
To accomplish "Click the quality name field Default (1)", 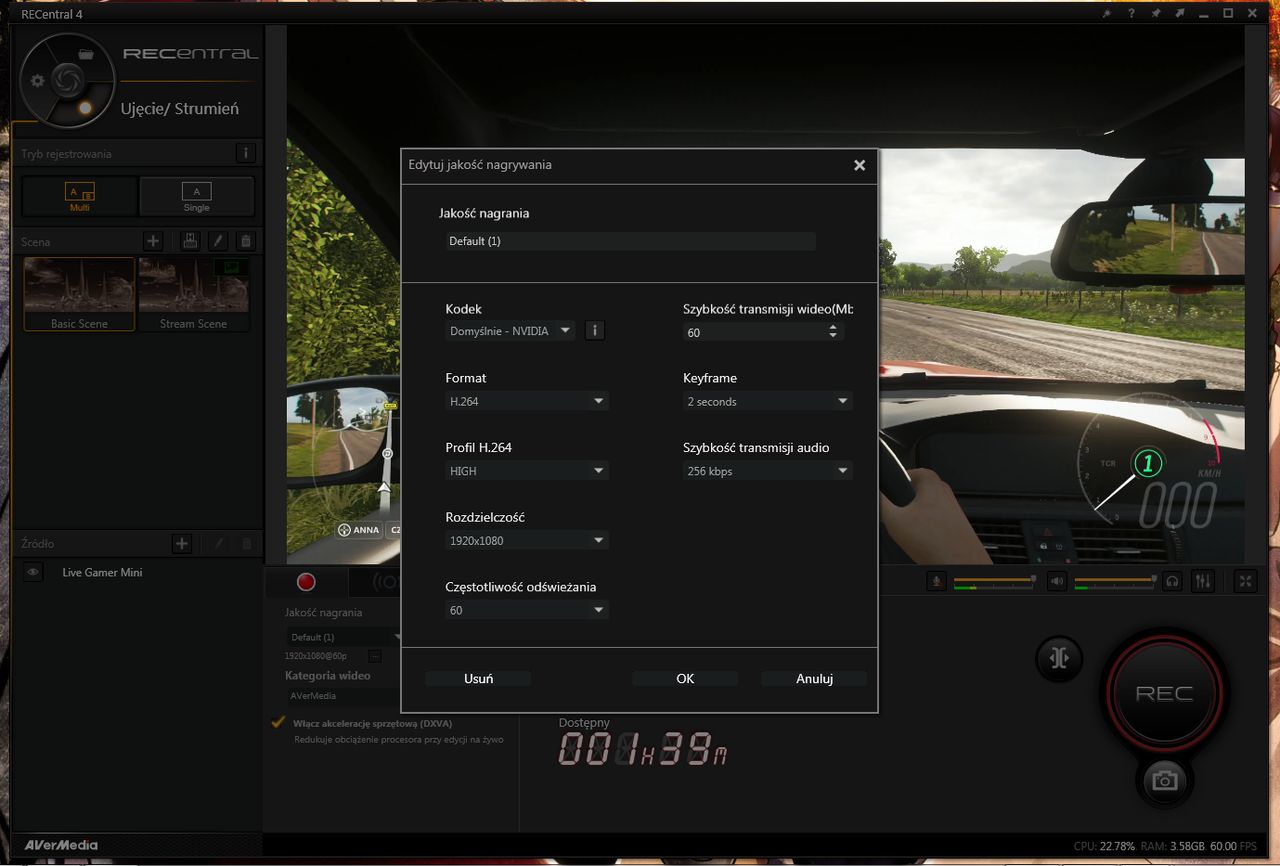I will pos(630,241).
